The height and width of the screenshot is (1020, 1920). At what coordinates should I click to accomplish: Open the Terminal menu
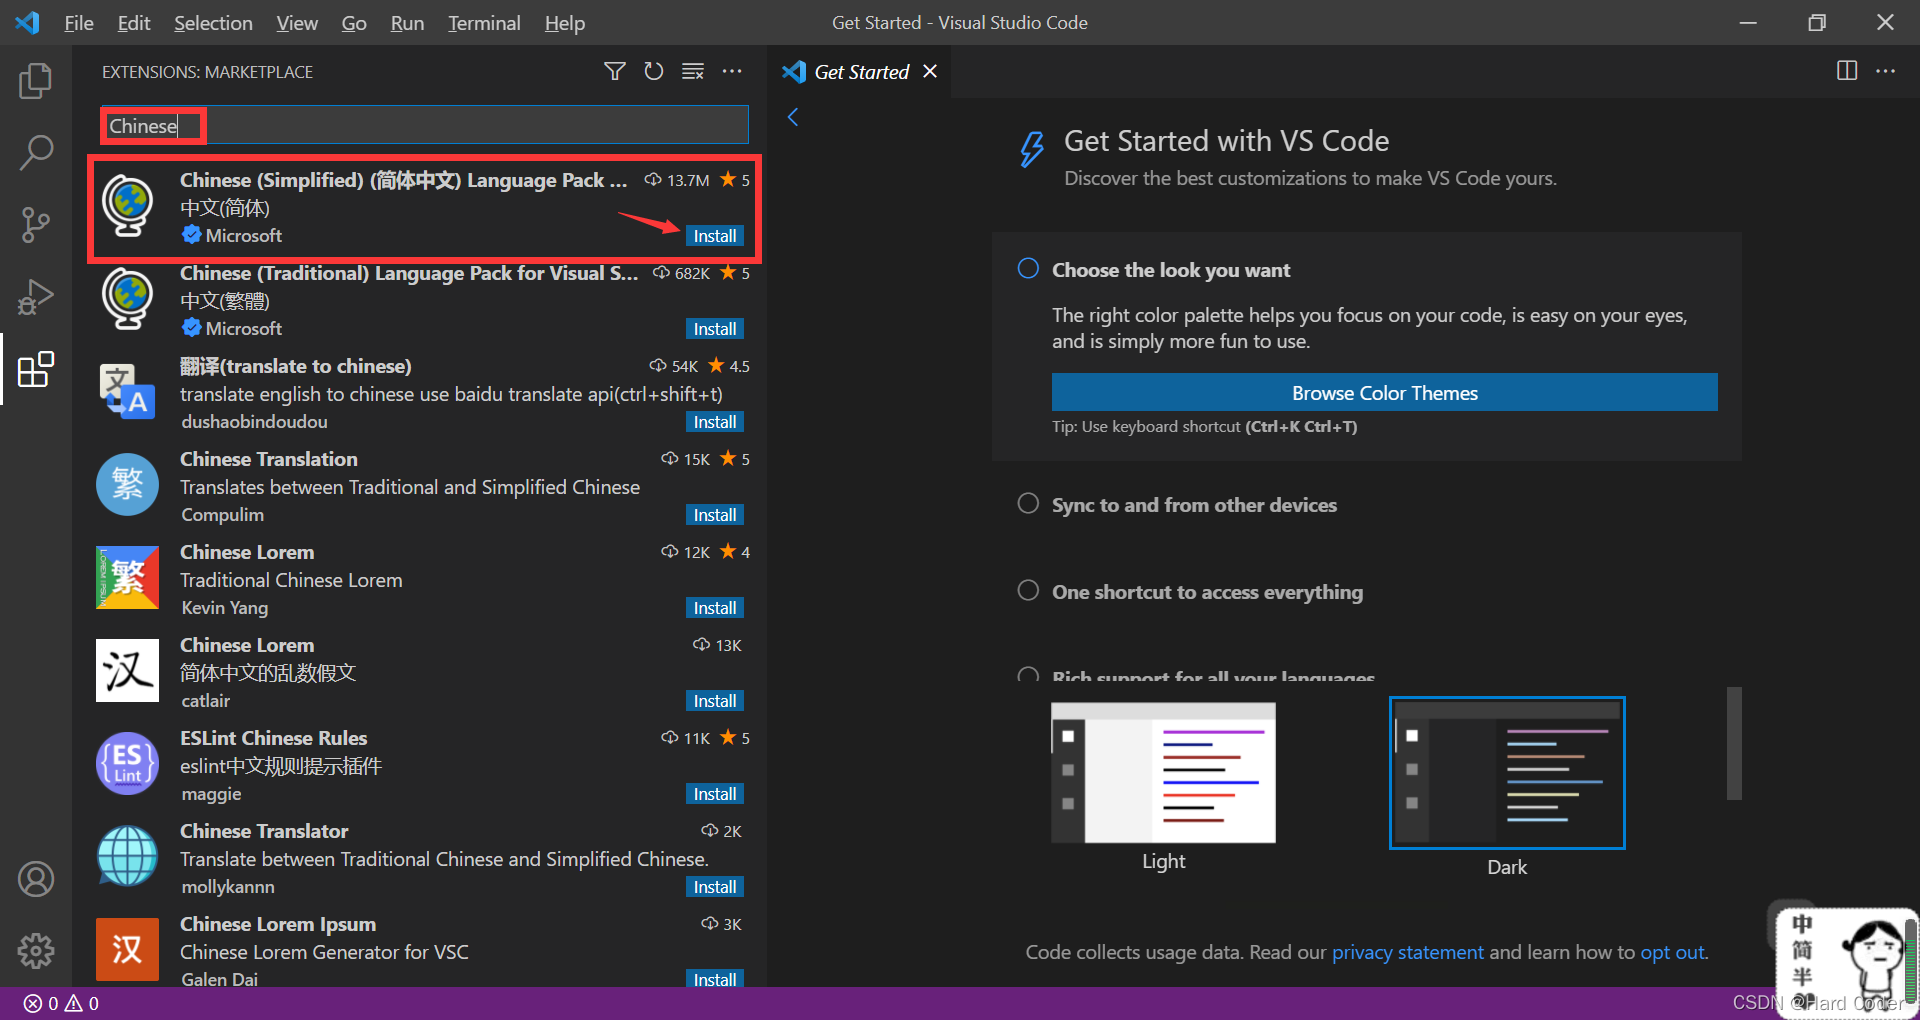[484, 23]
